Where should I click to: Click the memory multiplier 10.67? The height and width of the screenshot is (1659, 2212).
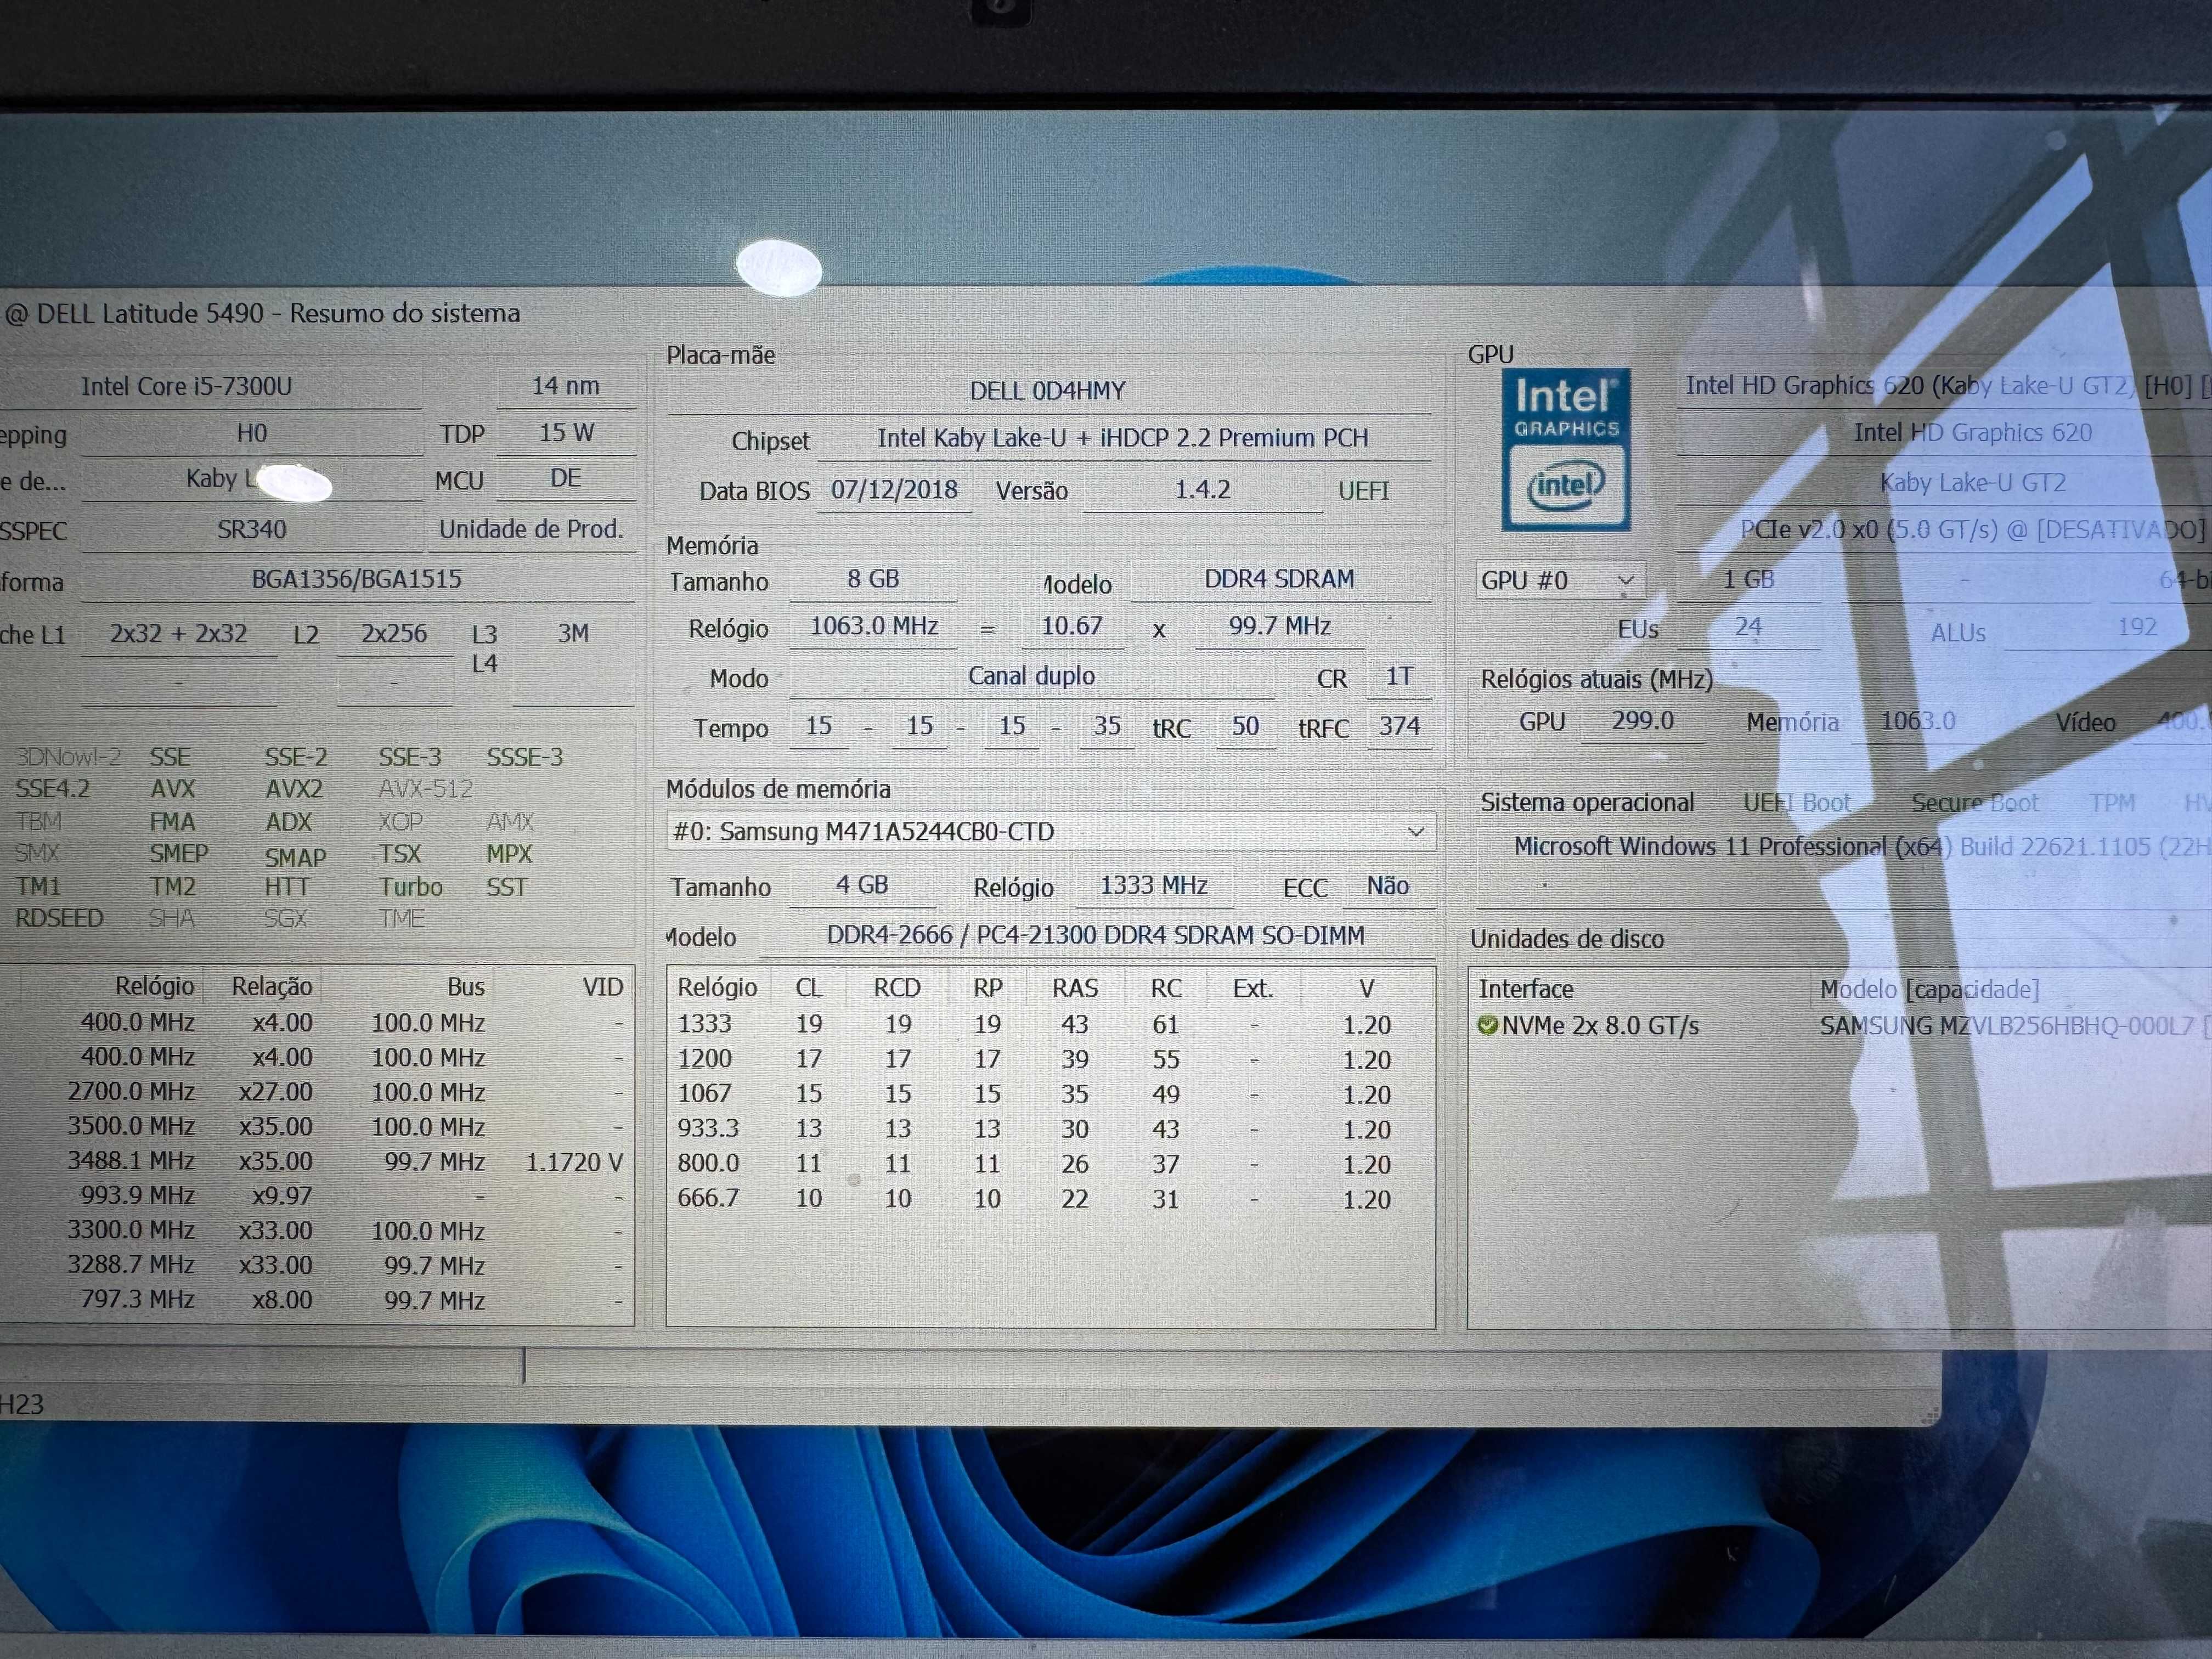pos(1072,626)
